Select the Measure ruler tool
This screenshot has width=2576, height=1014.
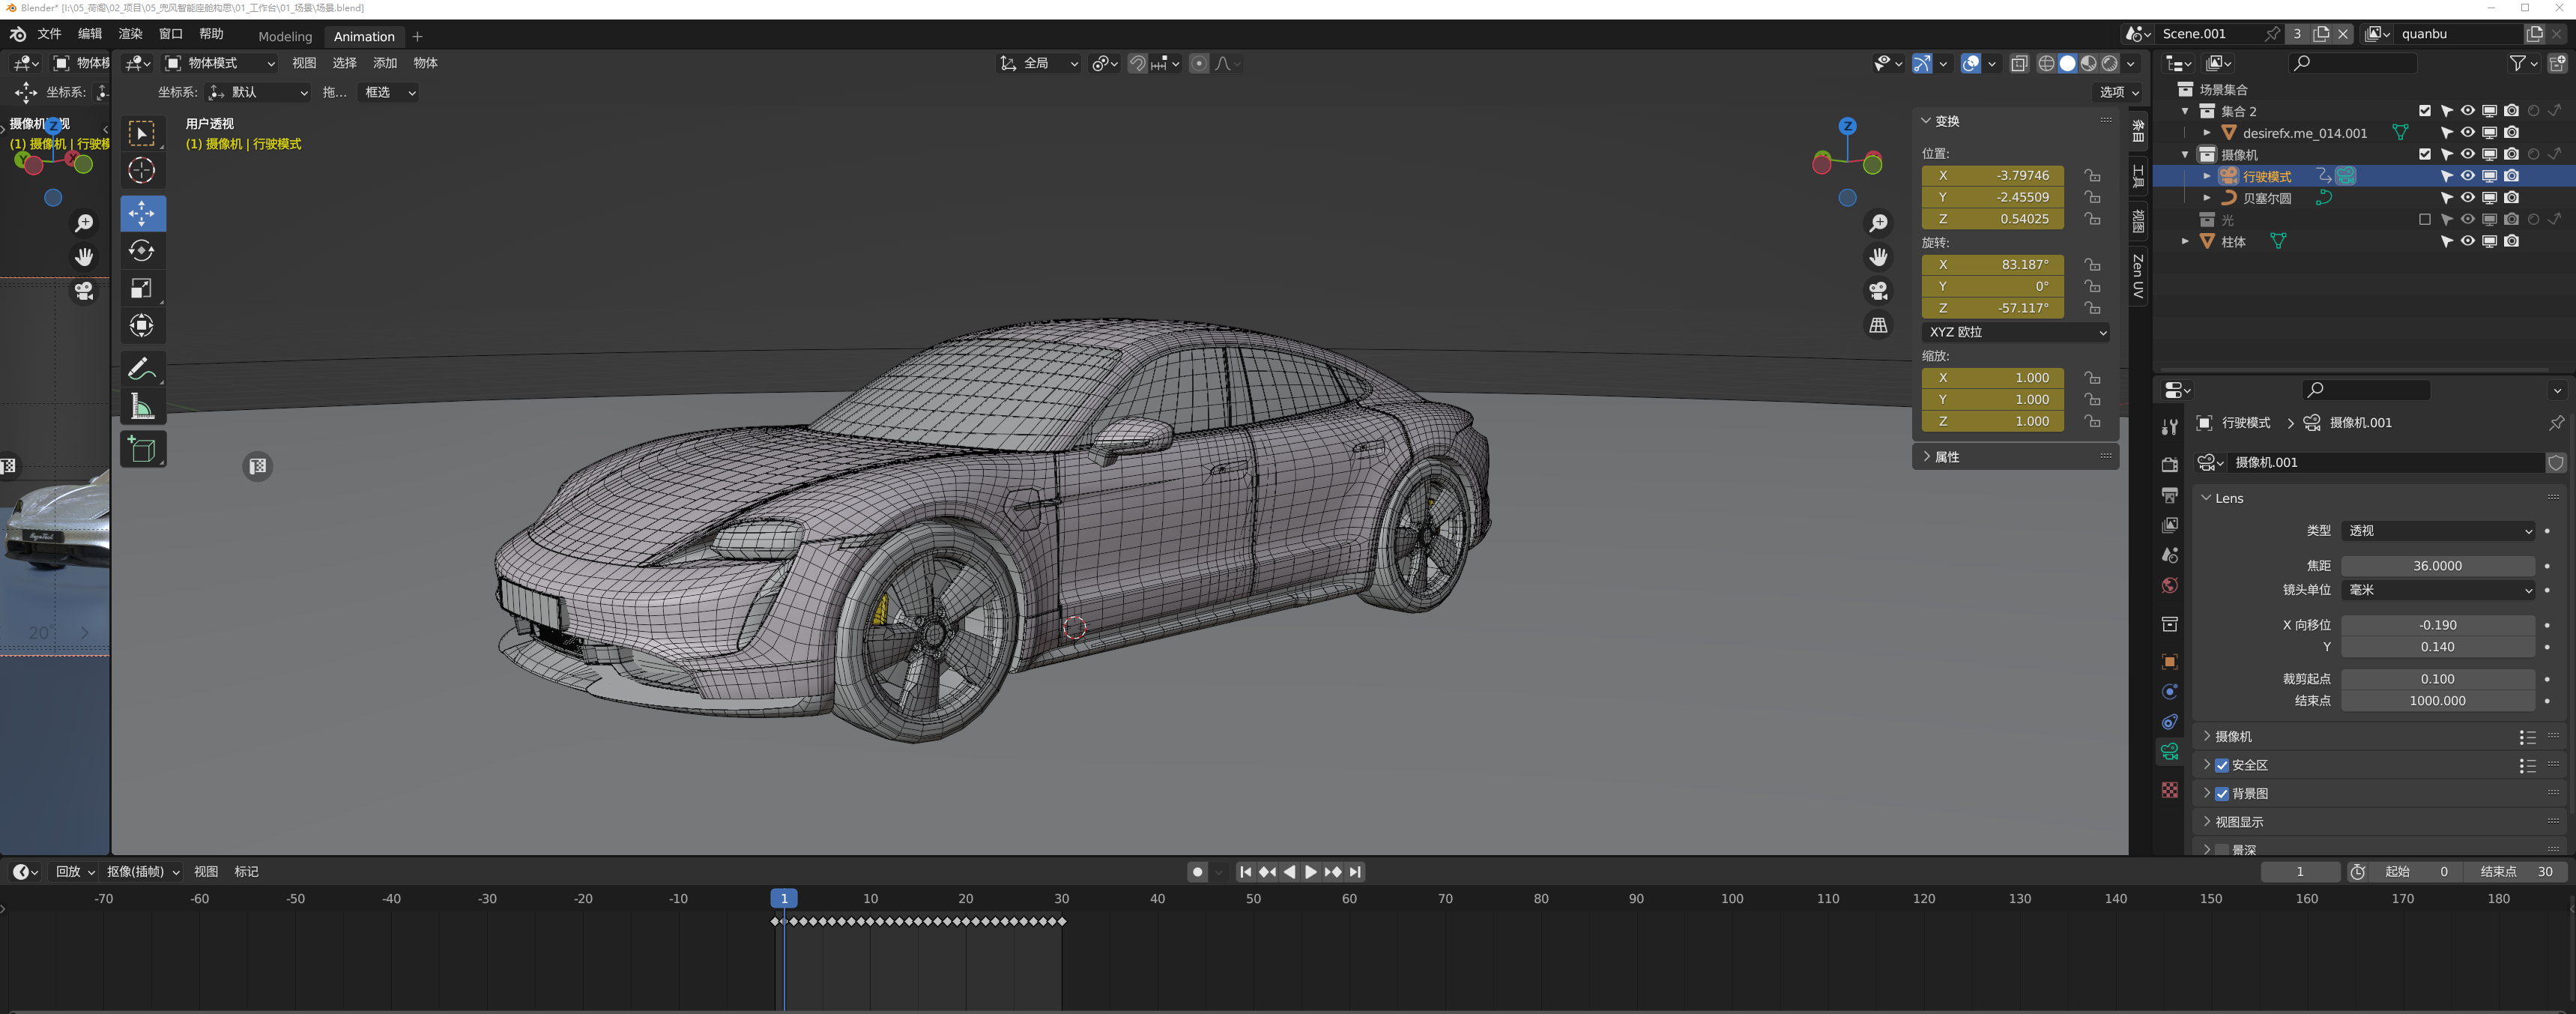142,407
